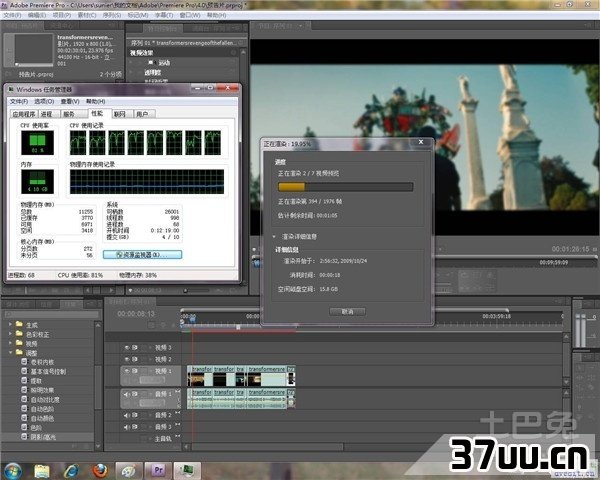The width and height of the screenshot is (600, 480).
Task: Click the 阴影/高光 effect icon
Action: [x=24, y=437]
